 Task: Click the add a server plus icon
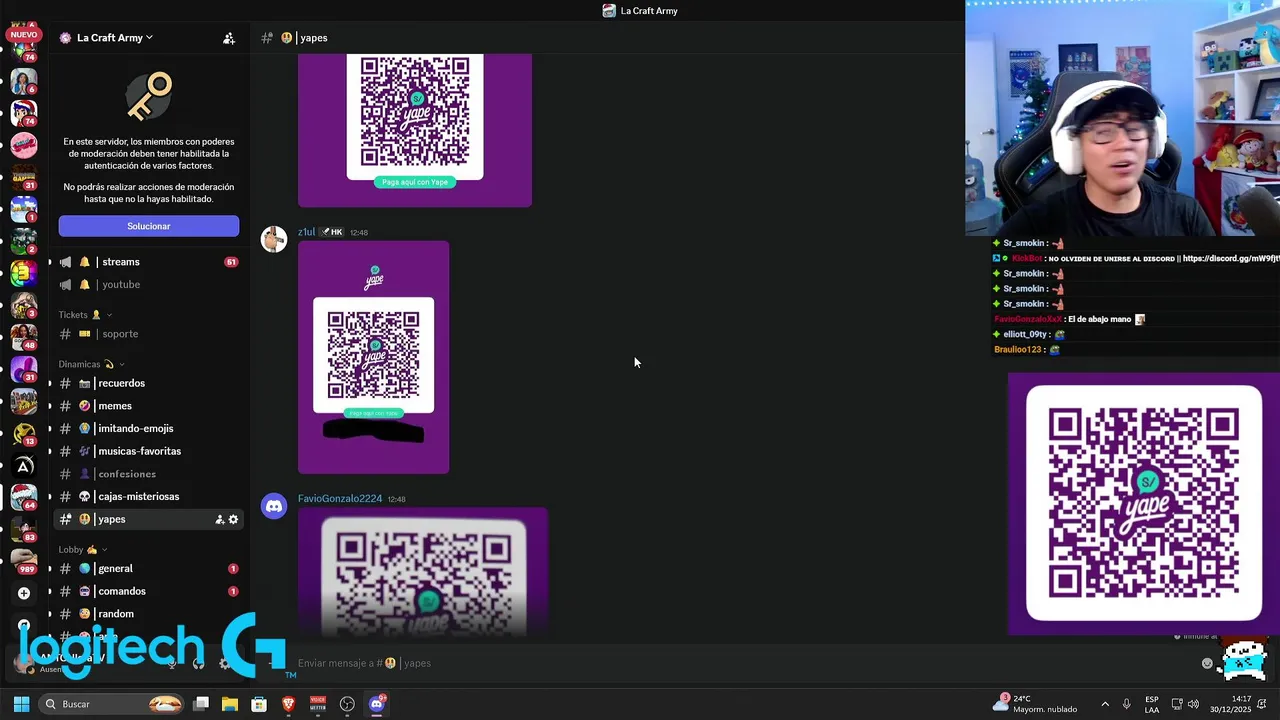tap(24, 593)
